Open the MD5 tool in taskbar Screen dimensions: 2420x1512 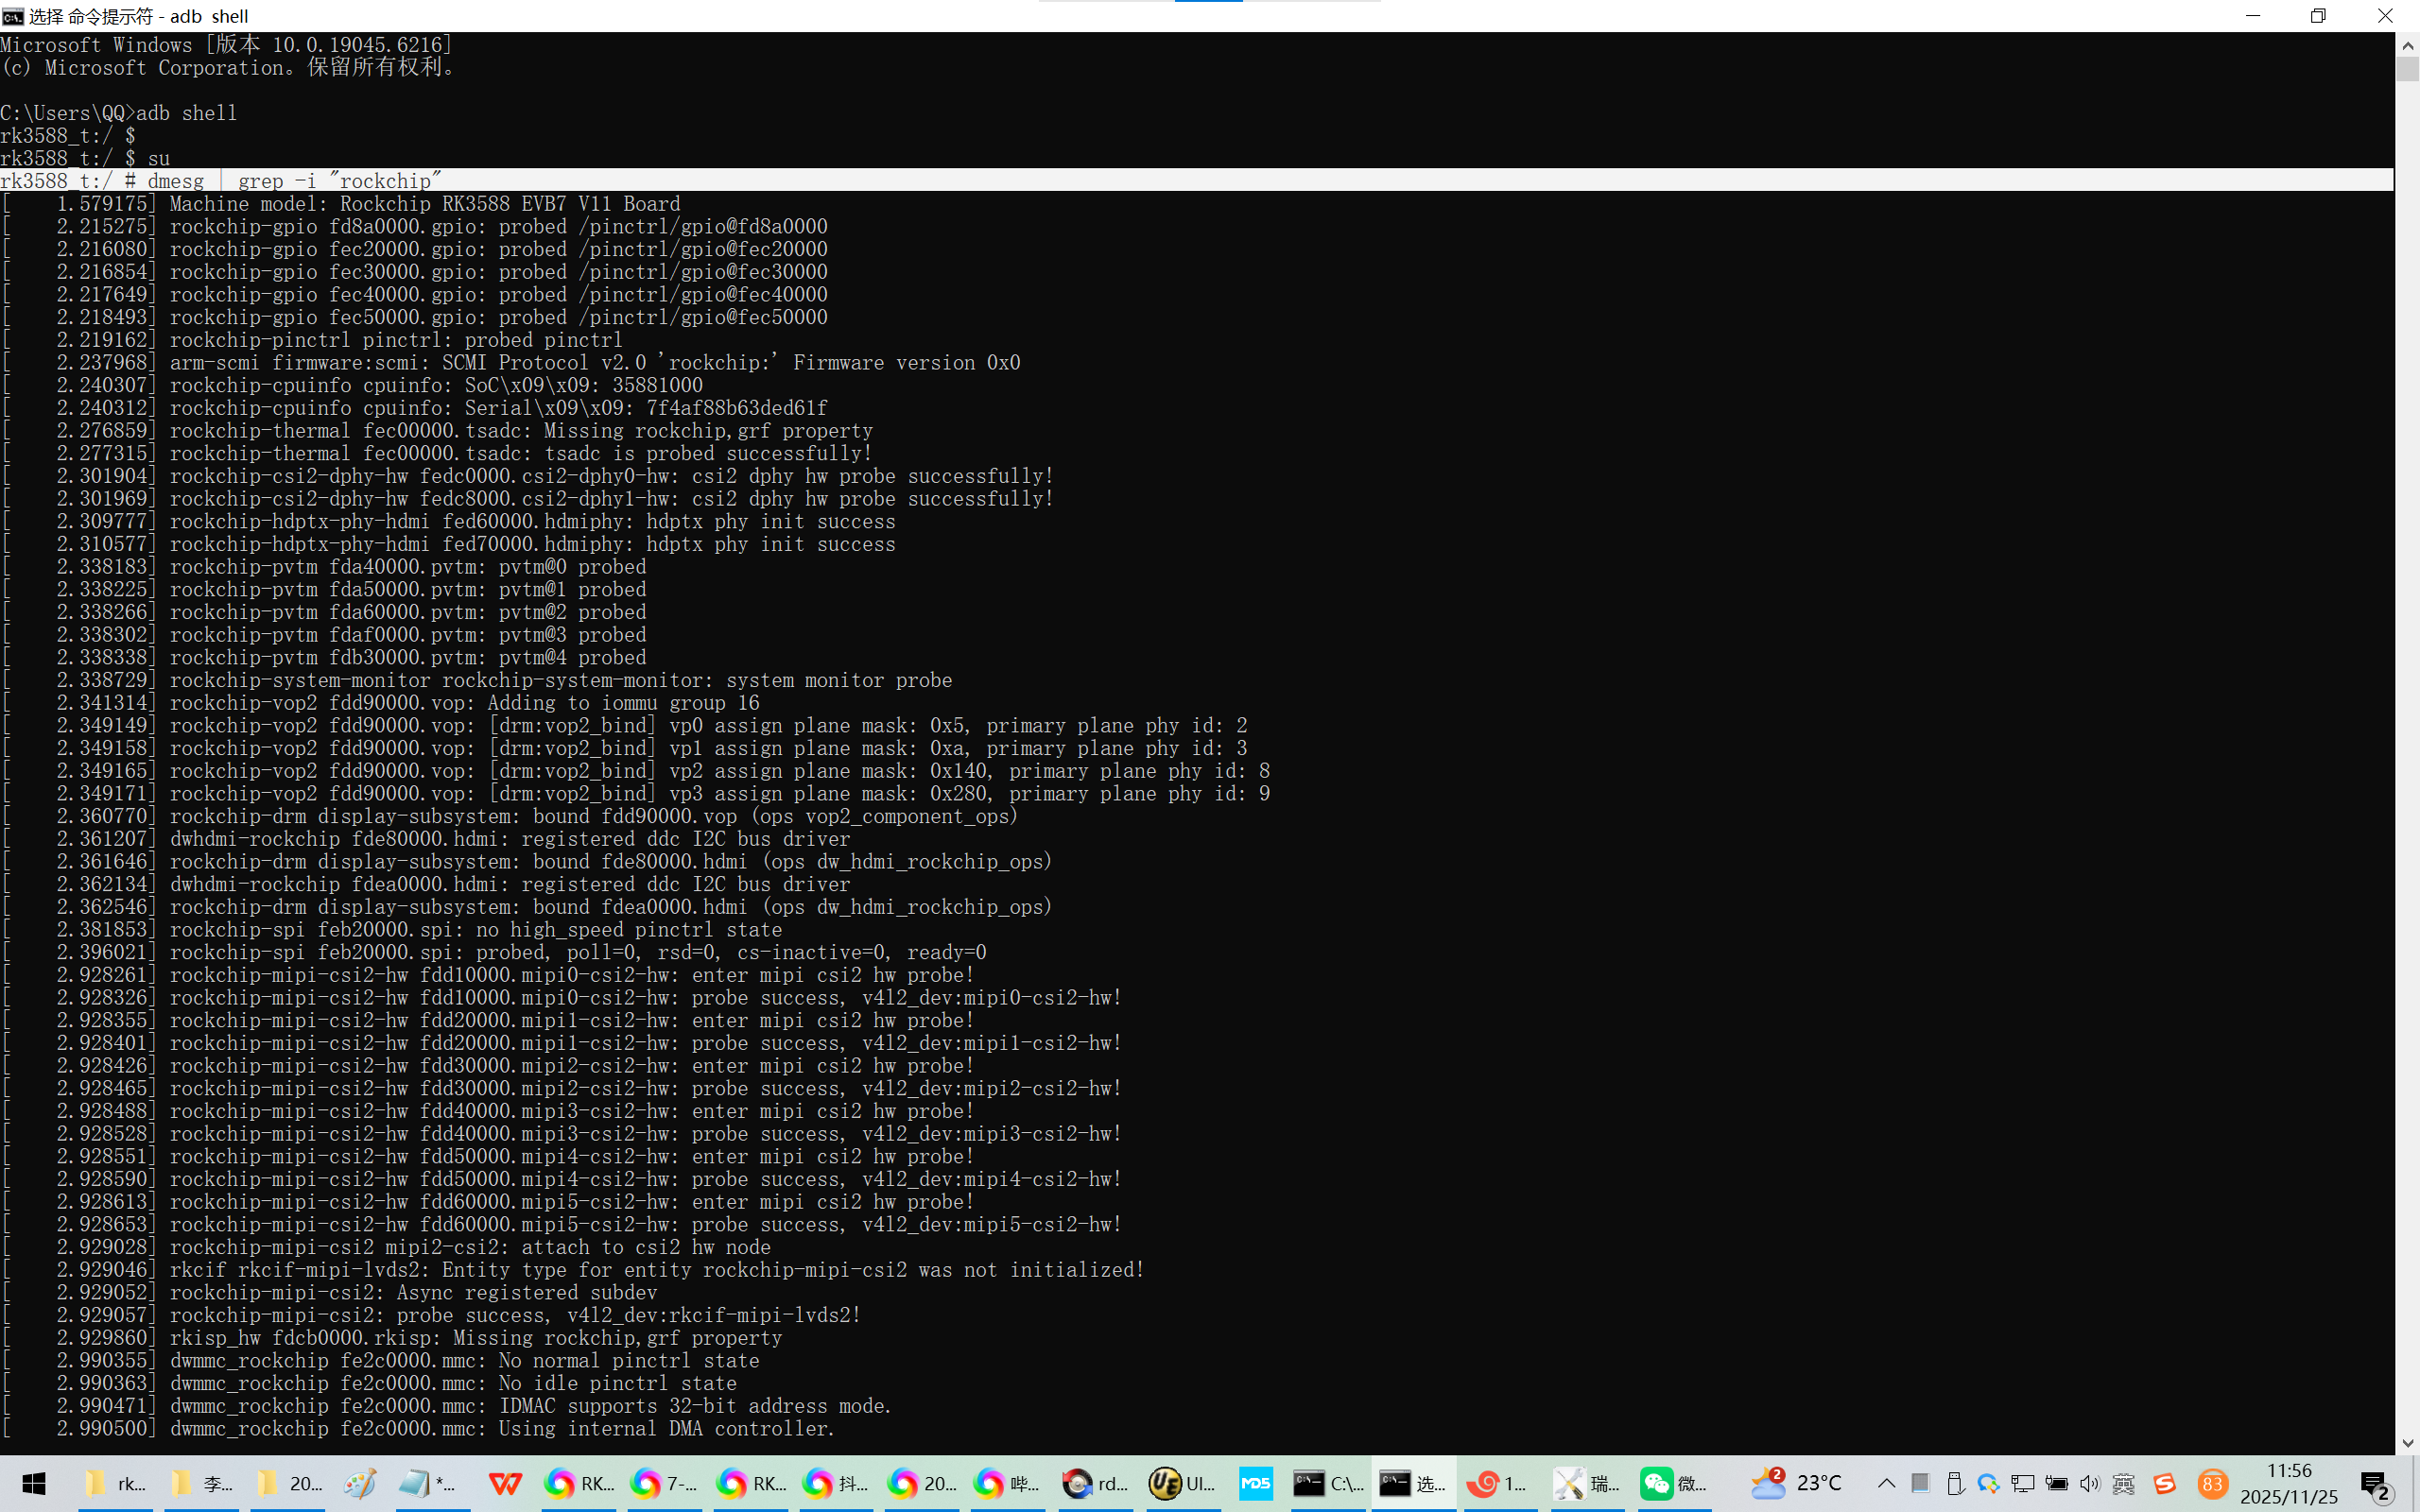[x=1255, y=1483]
